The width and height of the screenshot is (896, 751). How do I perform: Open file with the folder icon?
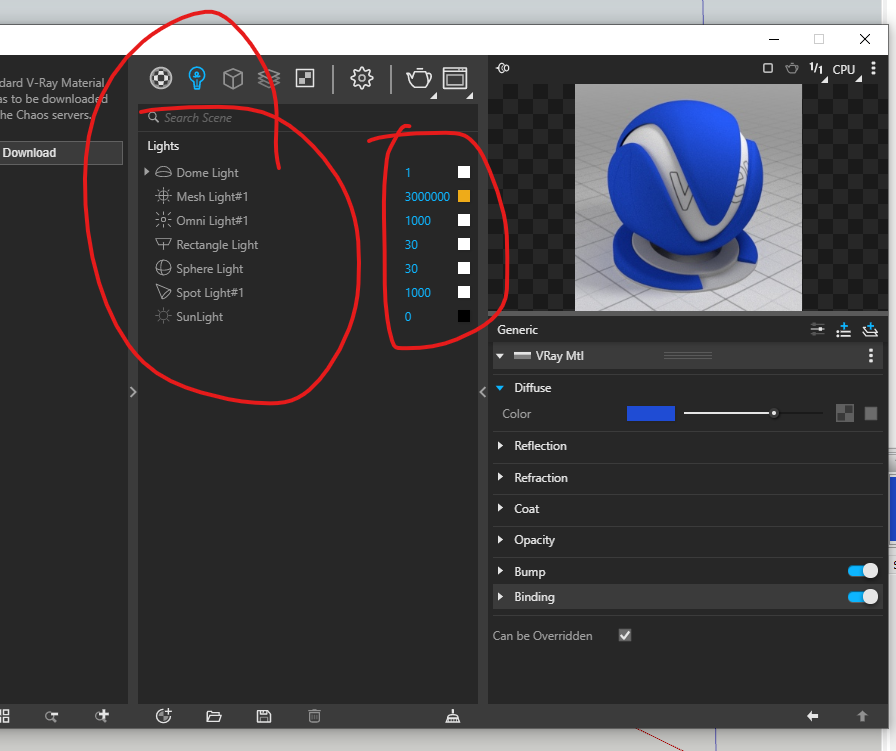click(x=214, y=716)
